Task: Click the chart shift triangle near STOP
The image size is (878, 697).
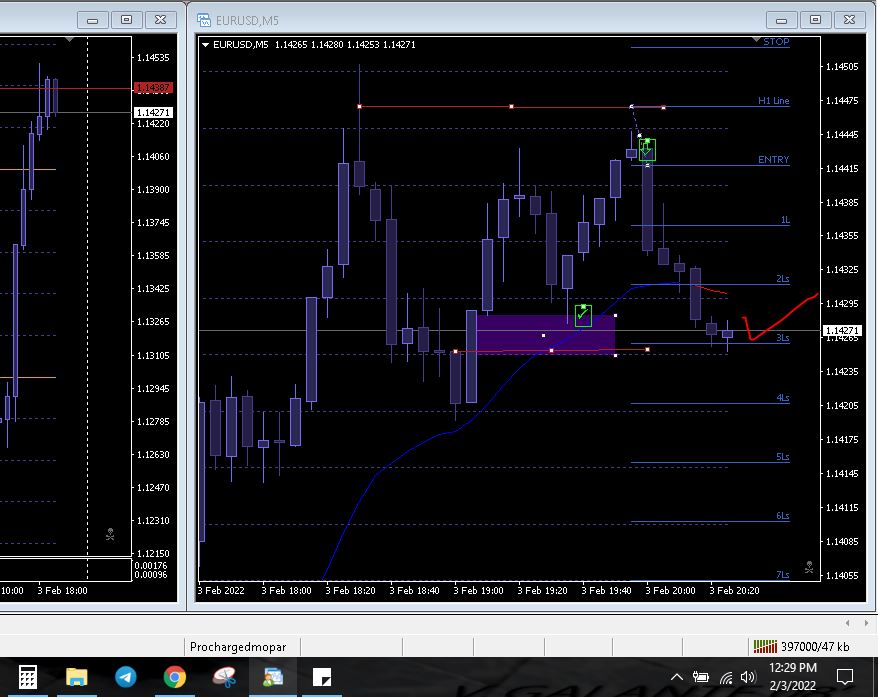Action: coord(756,40)
